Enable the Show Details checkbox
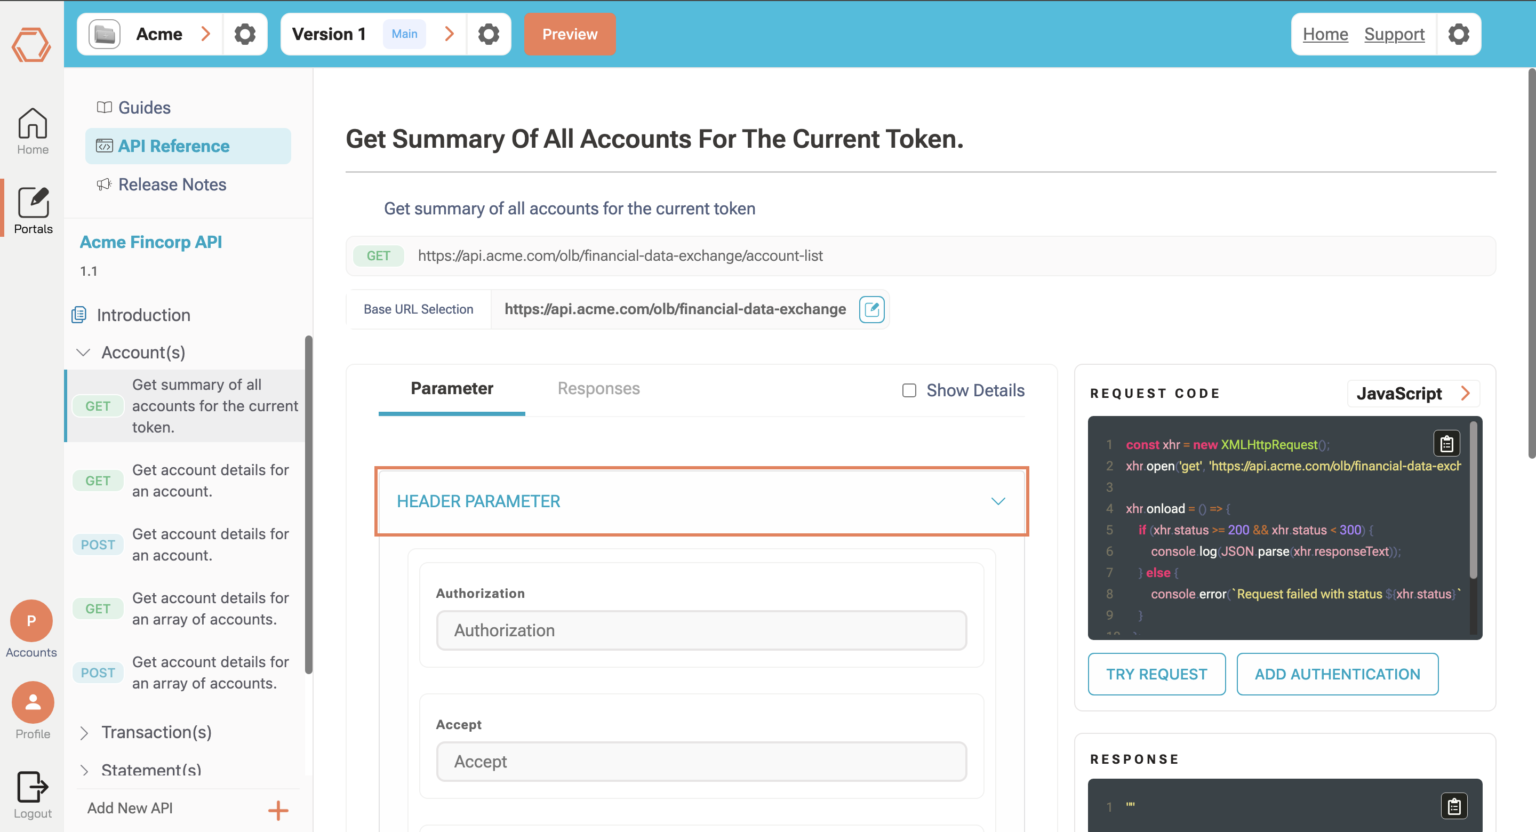 click(910, 390)
